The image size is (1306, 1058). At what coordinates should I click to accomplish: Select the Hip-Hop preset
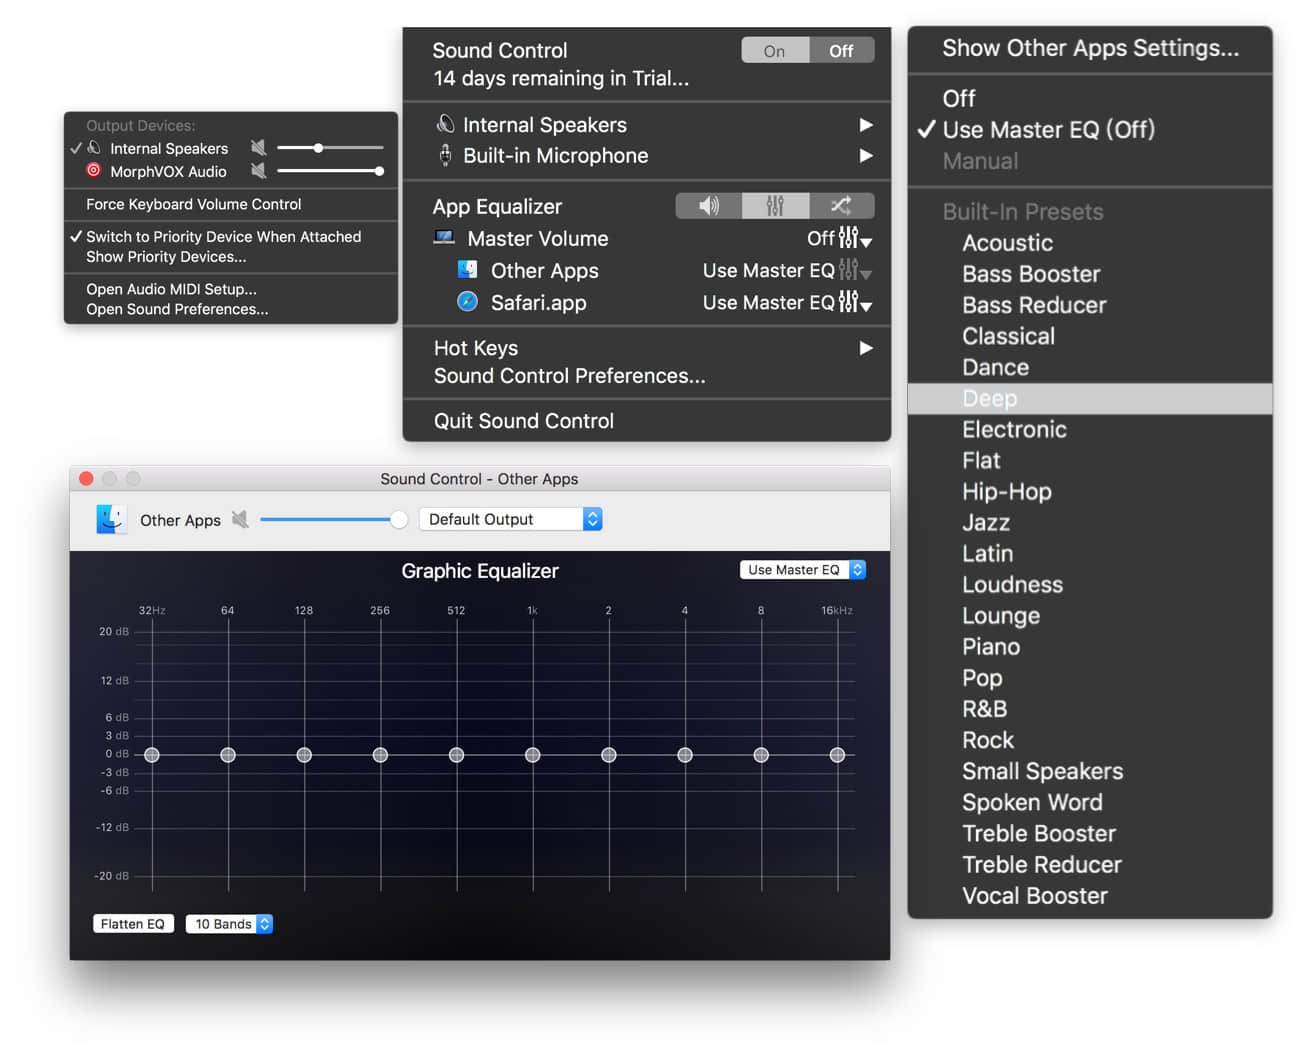[1007, 492]
